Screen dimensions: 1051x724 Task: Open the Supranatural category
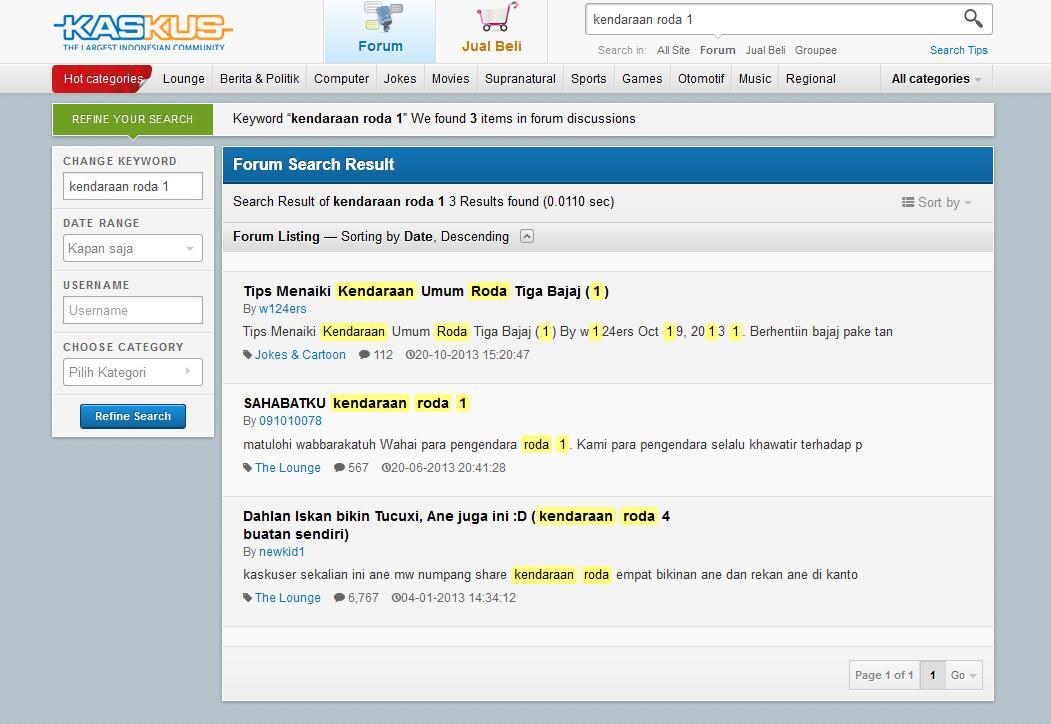[520, 79]
